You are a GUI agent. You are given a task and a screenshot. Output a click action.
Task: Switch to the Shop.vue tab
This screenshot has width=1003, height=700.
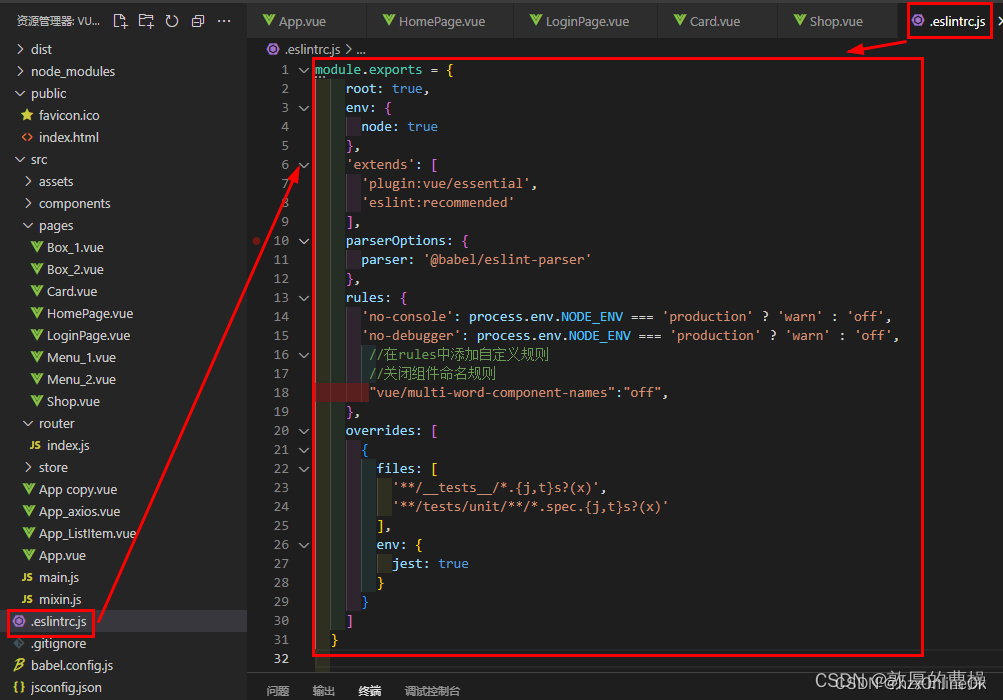tap(838, 20)
